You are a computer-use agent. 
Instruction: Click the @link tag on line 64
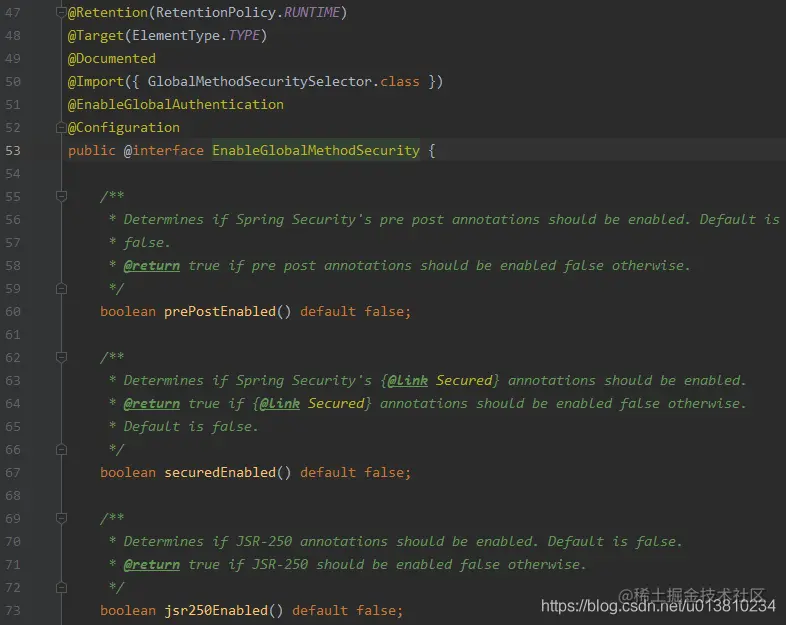(x=280, y=403)
